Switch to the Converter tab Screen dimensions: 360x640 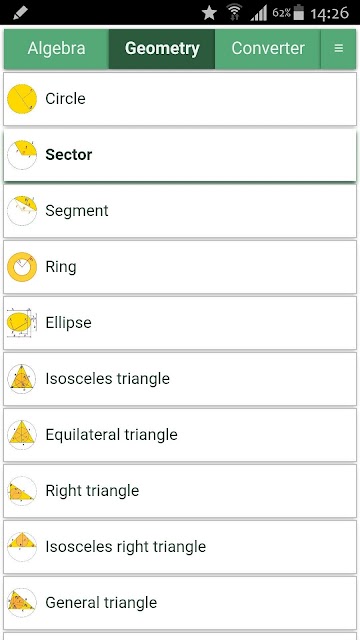coord(268,49)
